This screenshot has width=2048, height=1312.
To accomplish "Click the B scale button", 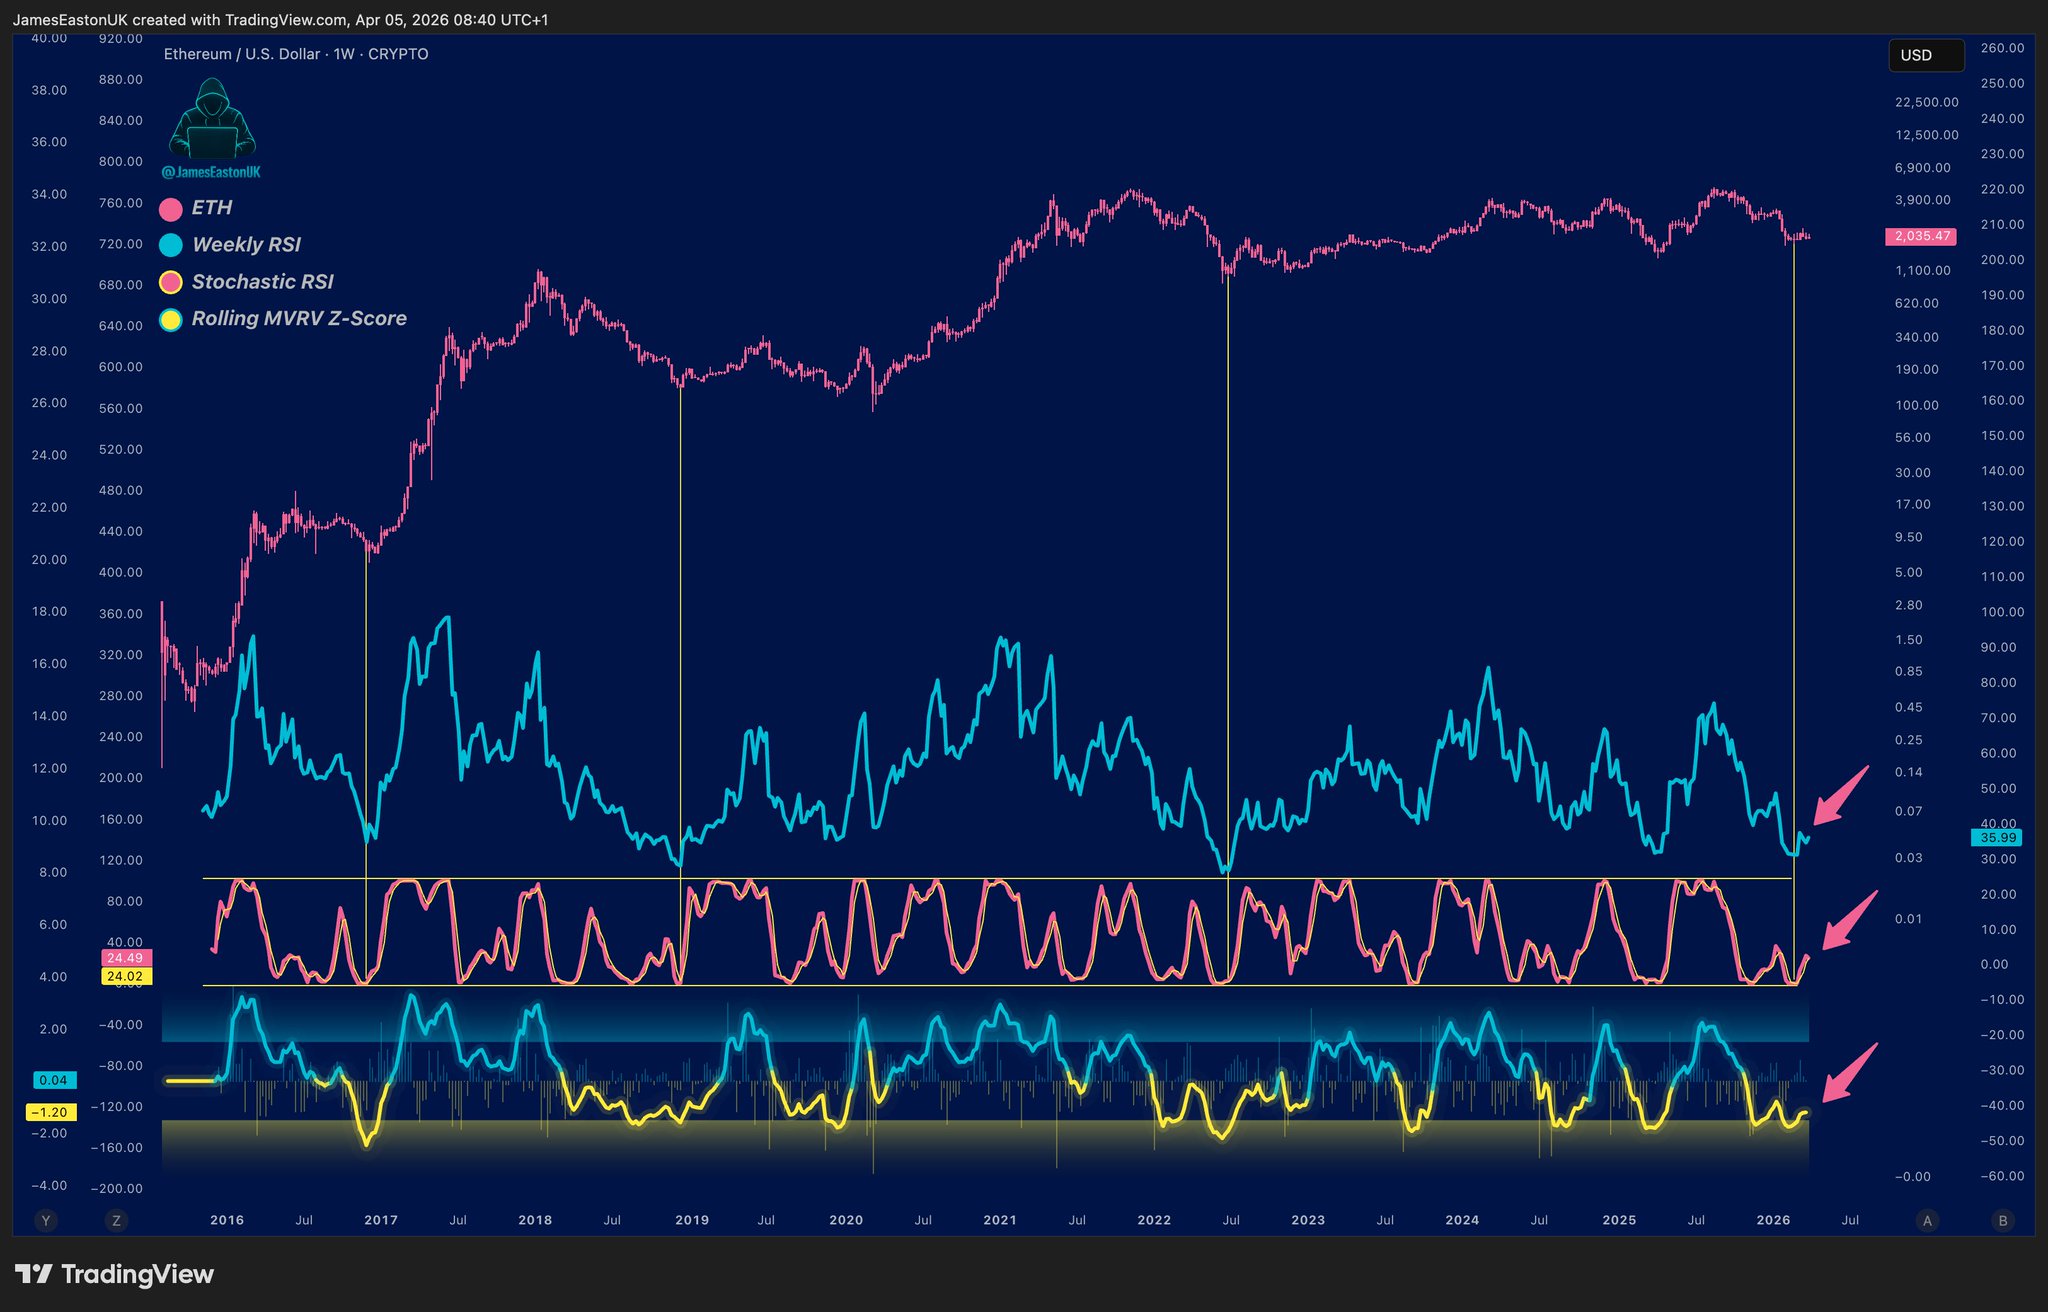I will click(2002, 1220).
